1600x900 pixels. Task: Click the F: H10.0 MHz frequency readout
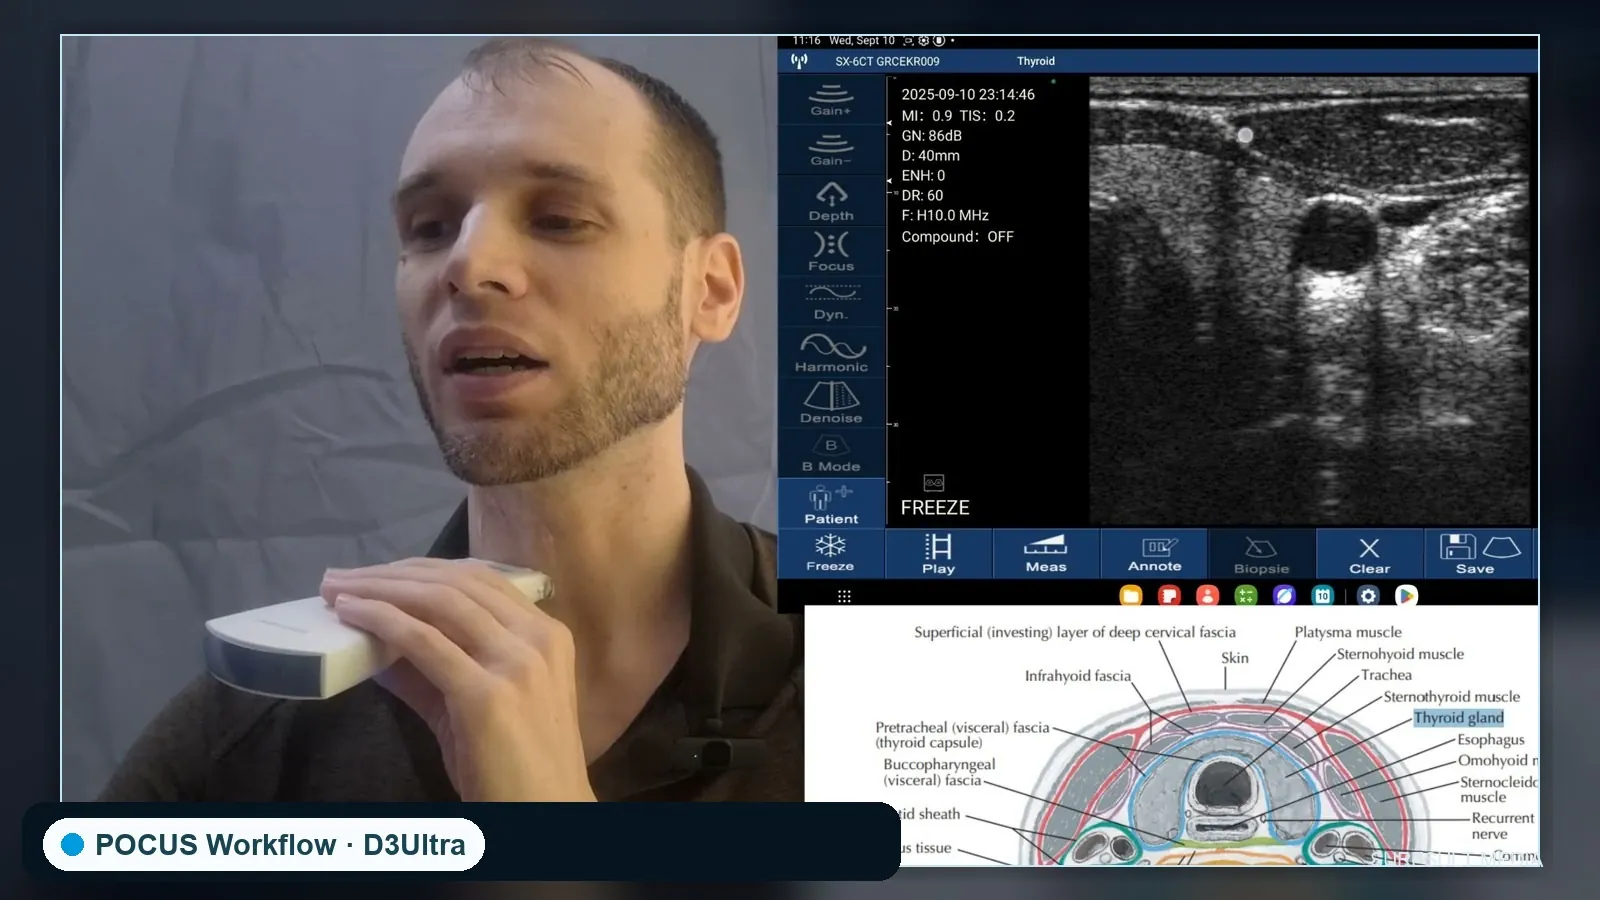[x=945, y=216]
